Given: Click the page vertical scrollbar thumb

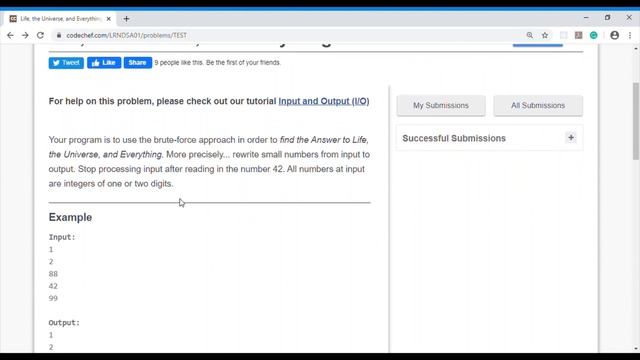Looking at the screenshot, I should (x=636, y=121).
